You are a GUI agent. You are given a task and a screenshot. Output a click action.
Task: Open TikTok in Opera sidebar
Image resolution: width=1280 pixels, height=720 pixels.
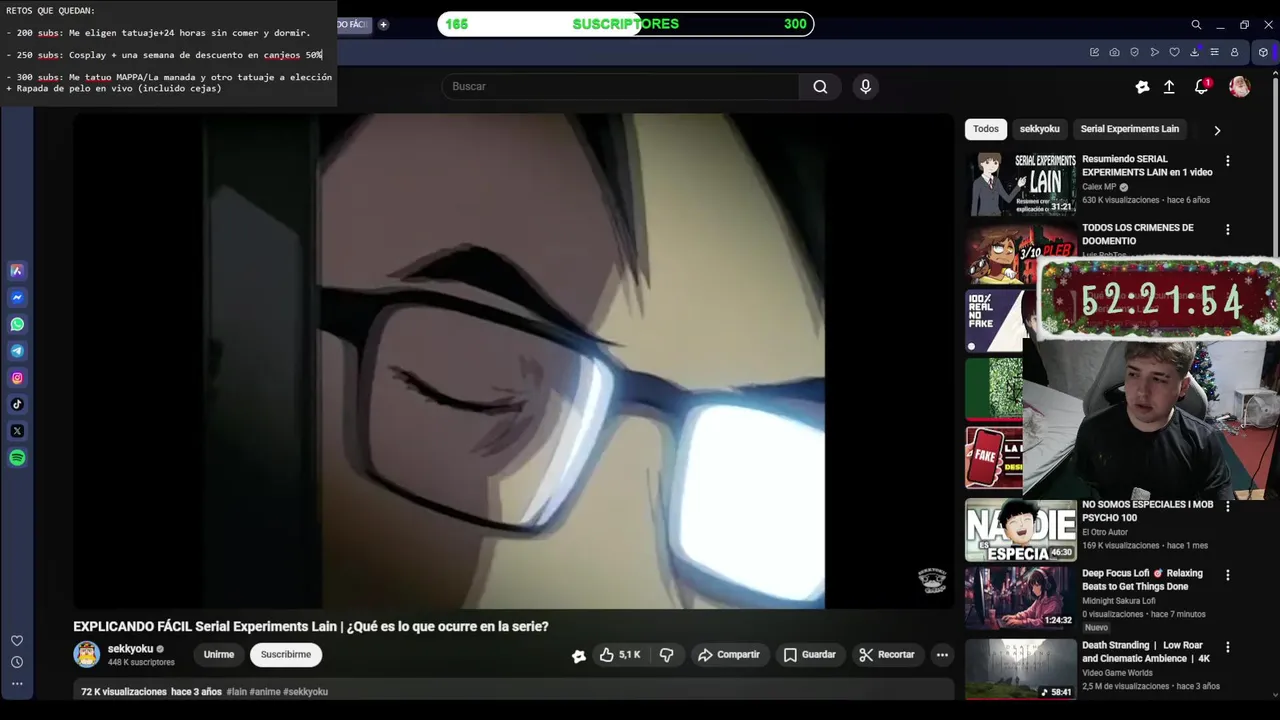17,404
